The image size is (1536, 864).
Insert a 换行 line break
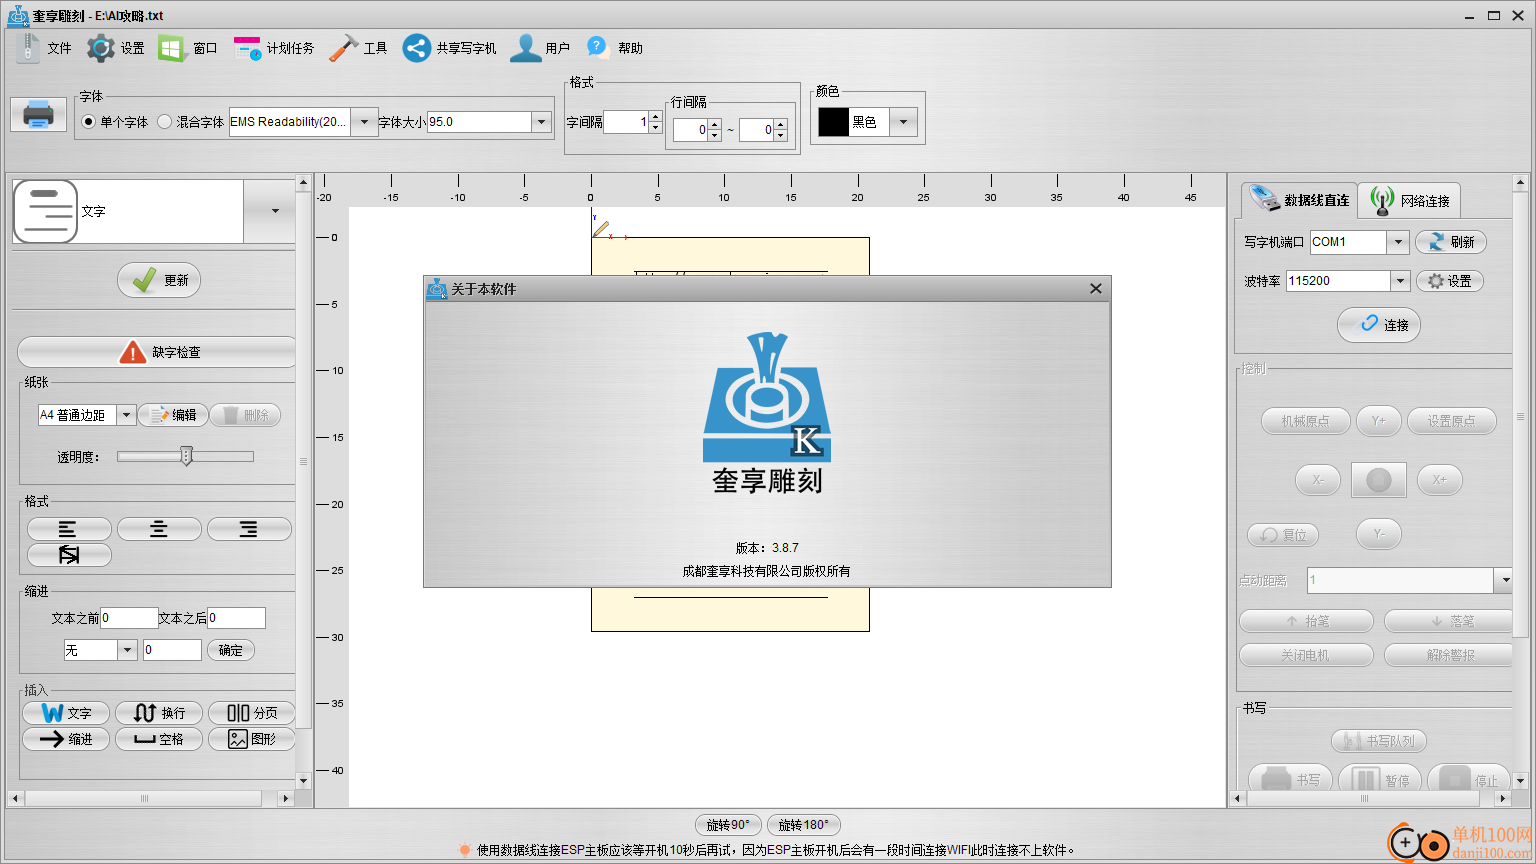tap(159, 713)
